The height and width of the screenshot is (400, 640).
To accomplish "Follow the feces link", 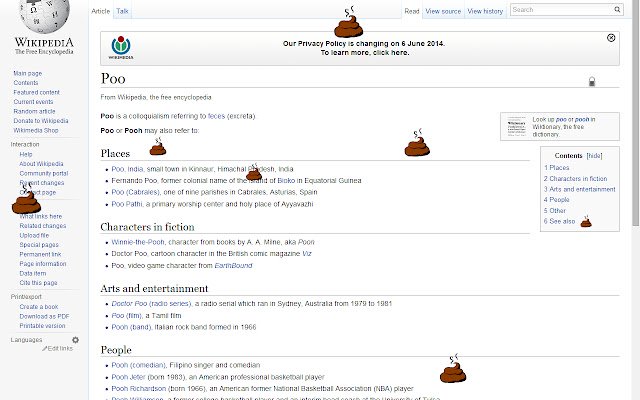I will pos(216,116).
